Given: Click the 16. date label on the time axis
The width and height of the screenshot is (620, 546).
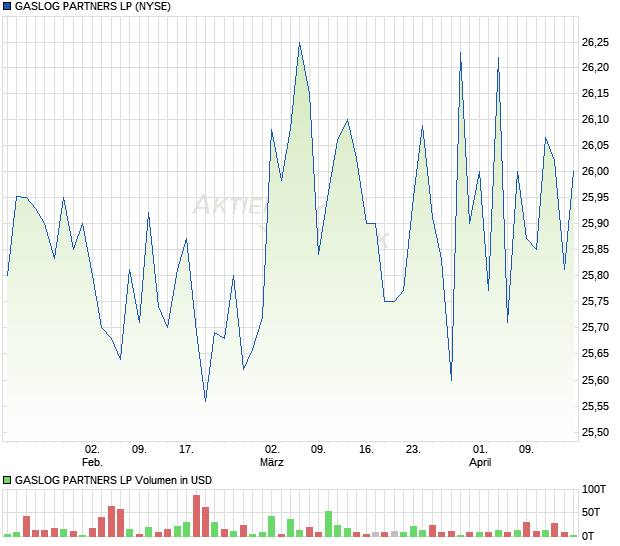Looking at the screenshot, I should click(366, 450).
